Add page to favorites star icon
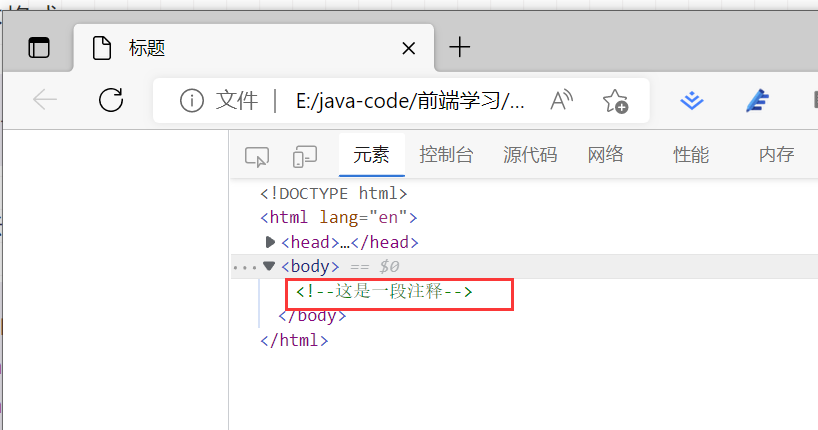 (x=615, y=101)
